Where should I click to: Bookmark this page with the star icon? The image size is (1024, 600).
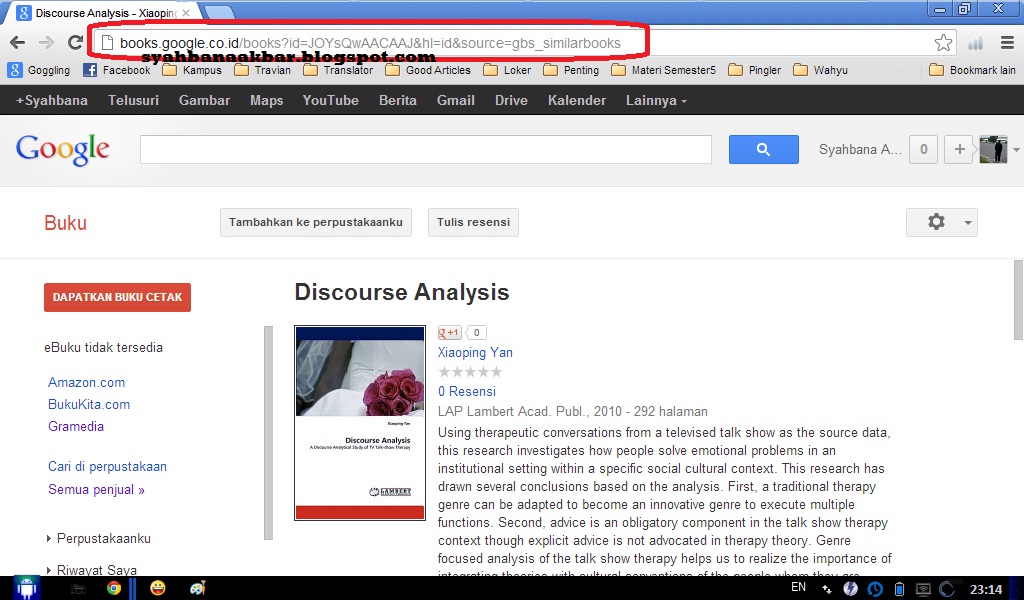pyautogui.click(x=943, y=43)
